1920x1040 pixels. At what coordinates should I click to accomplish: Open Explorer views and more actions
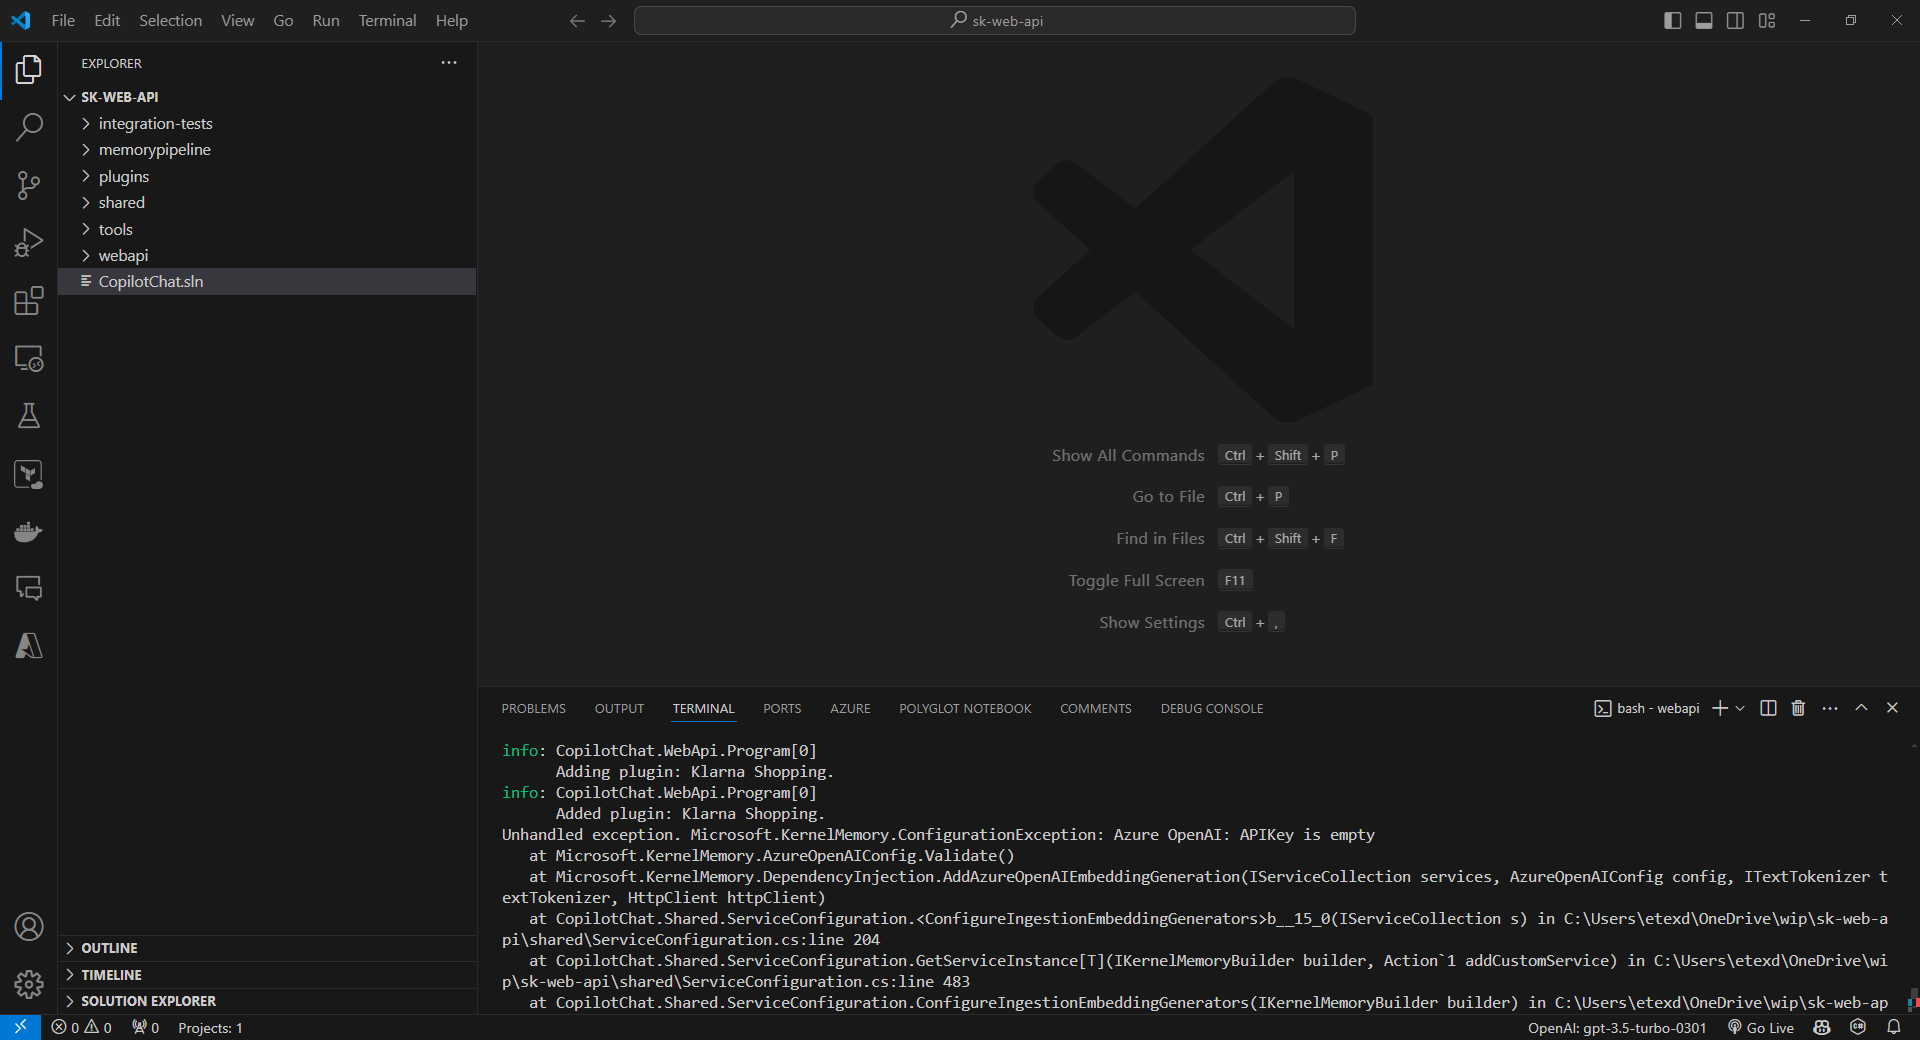[x=449, y=63]
